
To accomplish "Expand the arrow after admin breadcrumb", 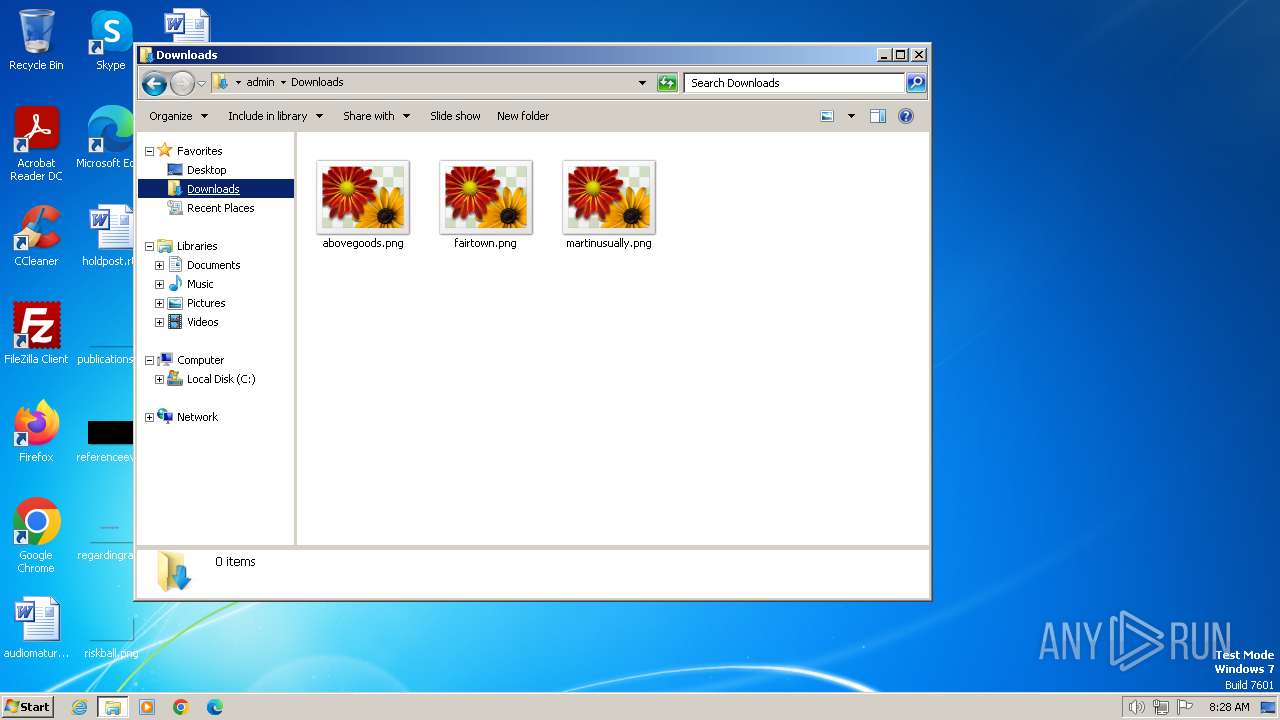I will pyautogui.click(x=283, y=82).
